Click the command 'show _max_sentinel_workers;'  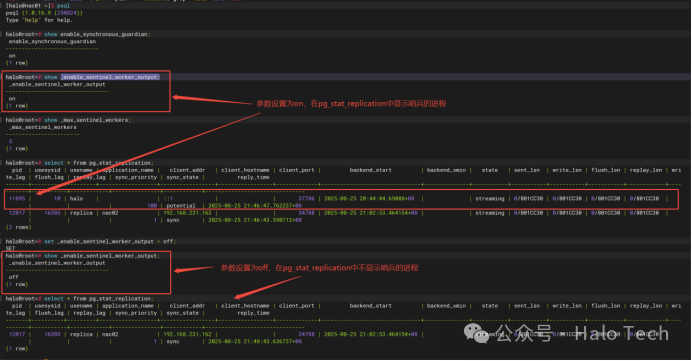click(x=87, y=120)
